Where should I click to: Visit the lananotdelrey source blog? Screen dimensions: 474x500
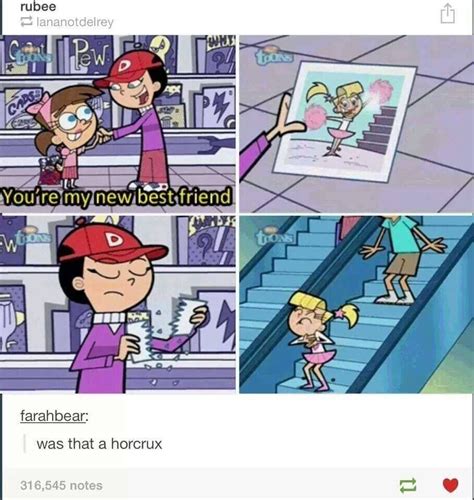click(75, 22)
